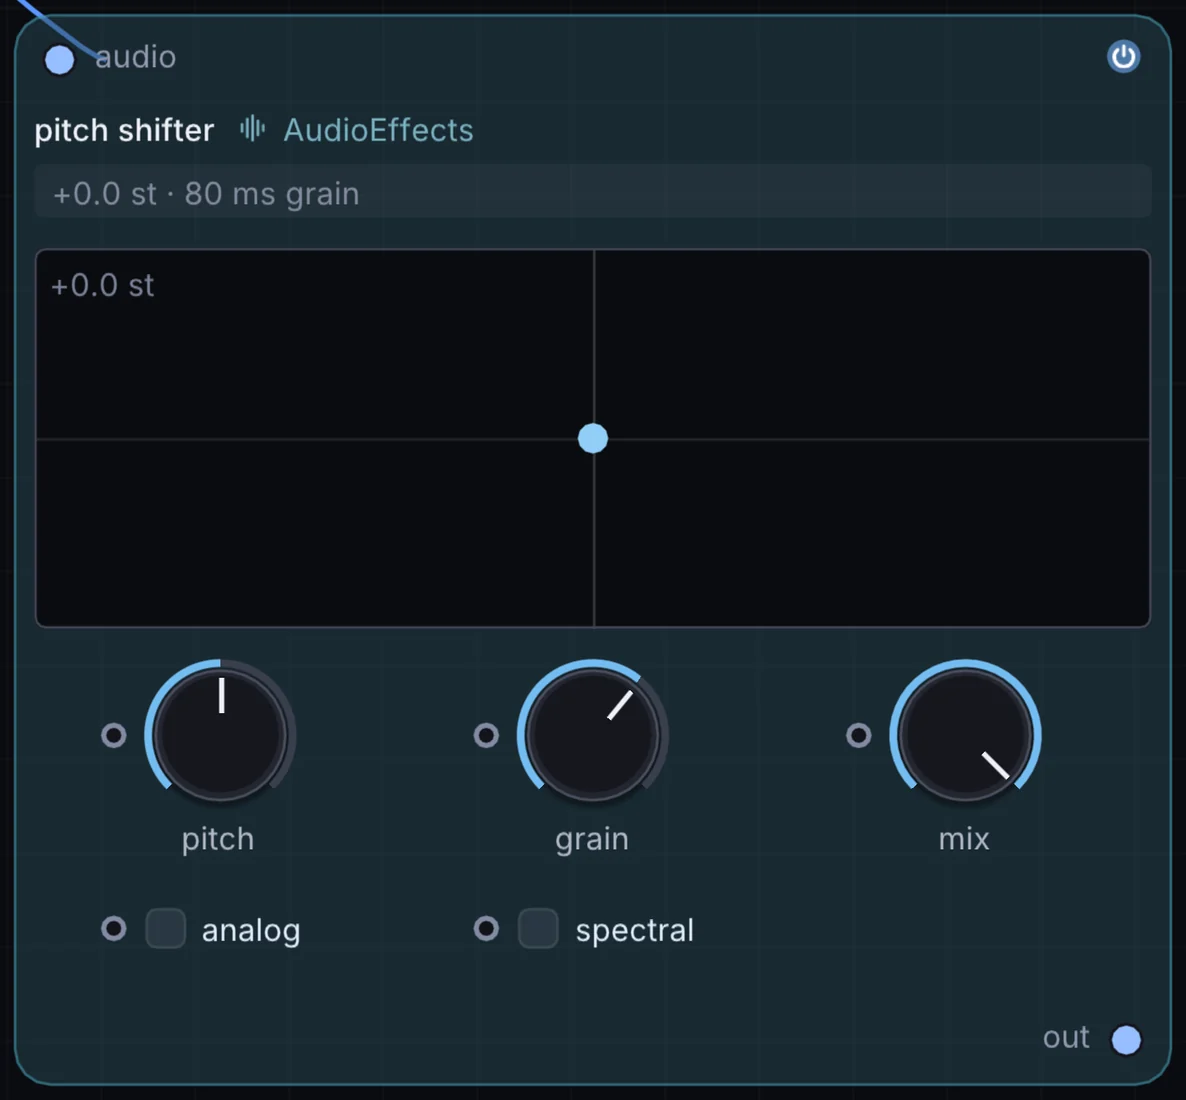Screen dimensions: 1186x1100
Task: Click the out port connector
Action: (x=1126, y=1039)
